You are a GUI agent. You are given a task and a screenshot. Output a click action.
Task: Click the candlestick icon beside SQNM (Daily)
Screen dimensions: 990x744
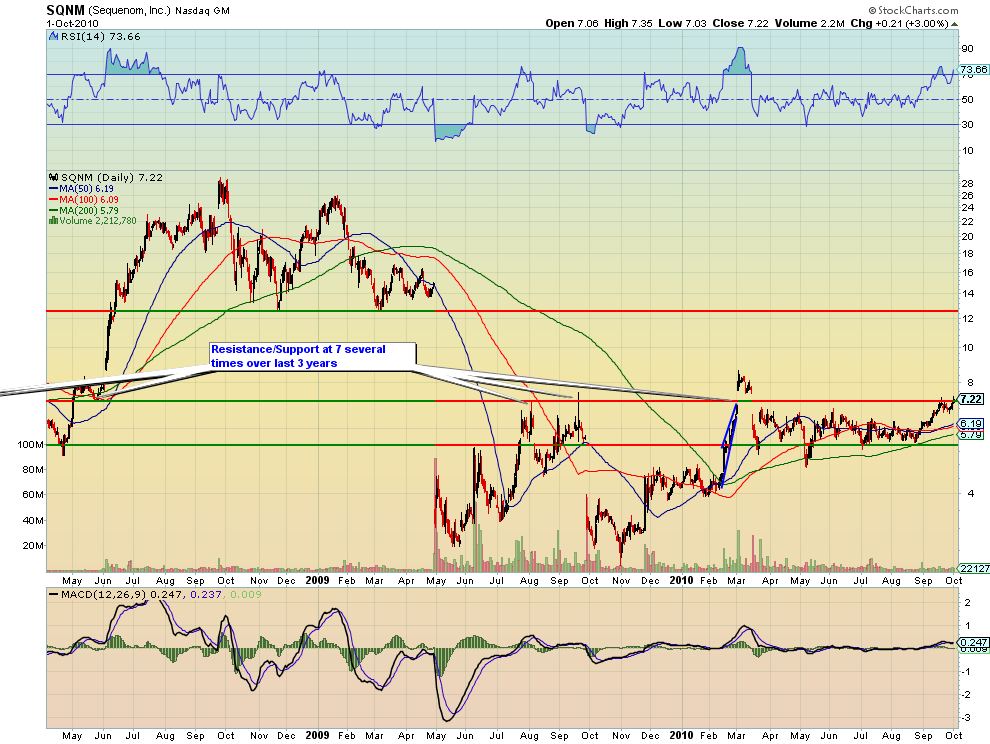click(x=54, y=177)
